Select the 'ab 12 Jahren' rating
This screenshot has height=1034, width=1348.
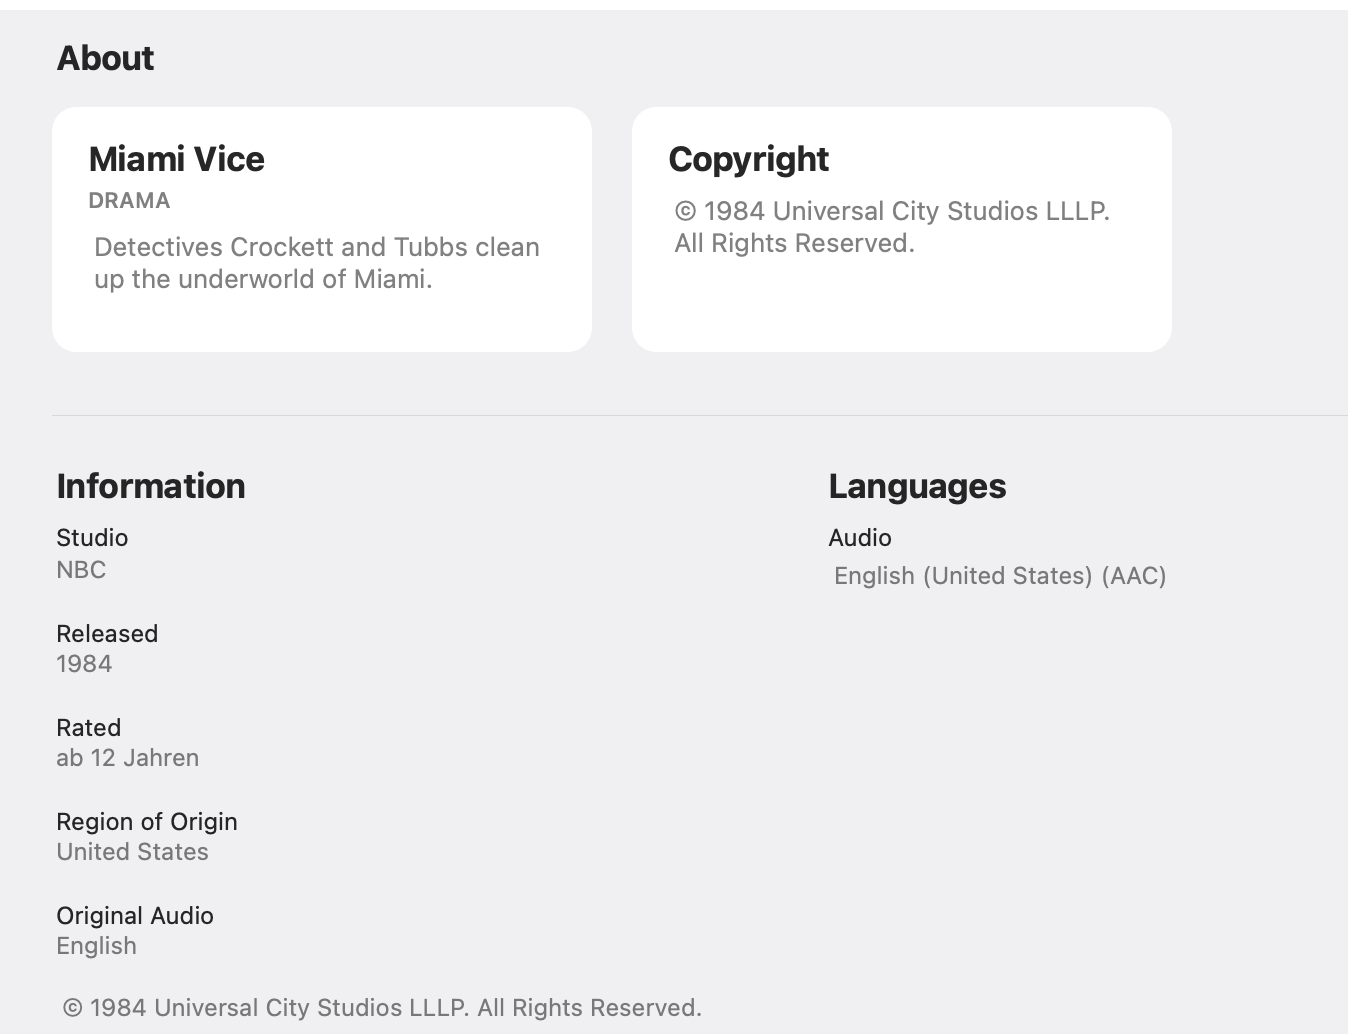(127, 758)
